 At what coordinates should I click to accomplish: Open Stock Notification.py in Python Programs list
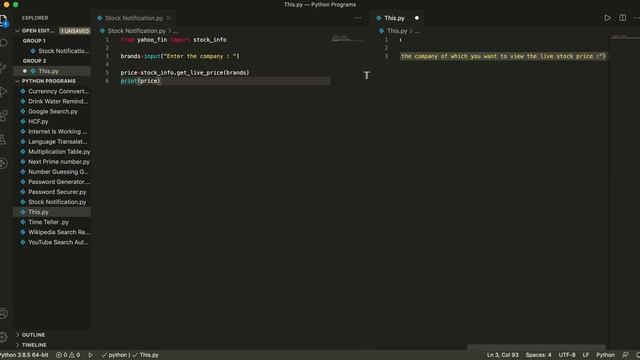pos(57,202)
